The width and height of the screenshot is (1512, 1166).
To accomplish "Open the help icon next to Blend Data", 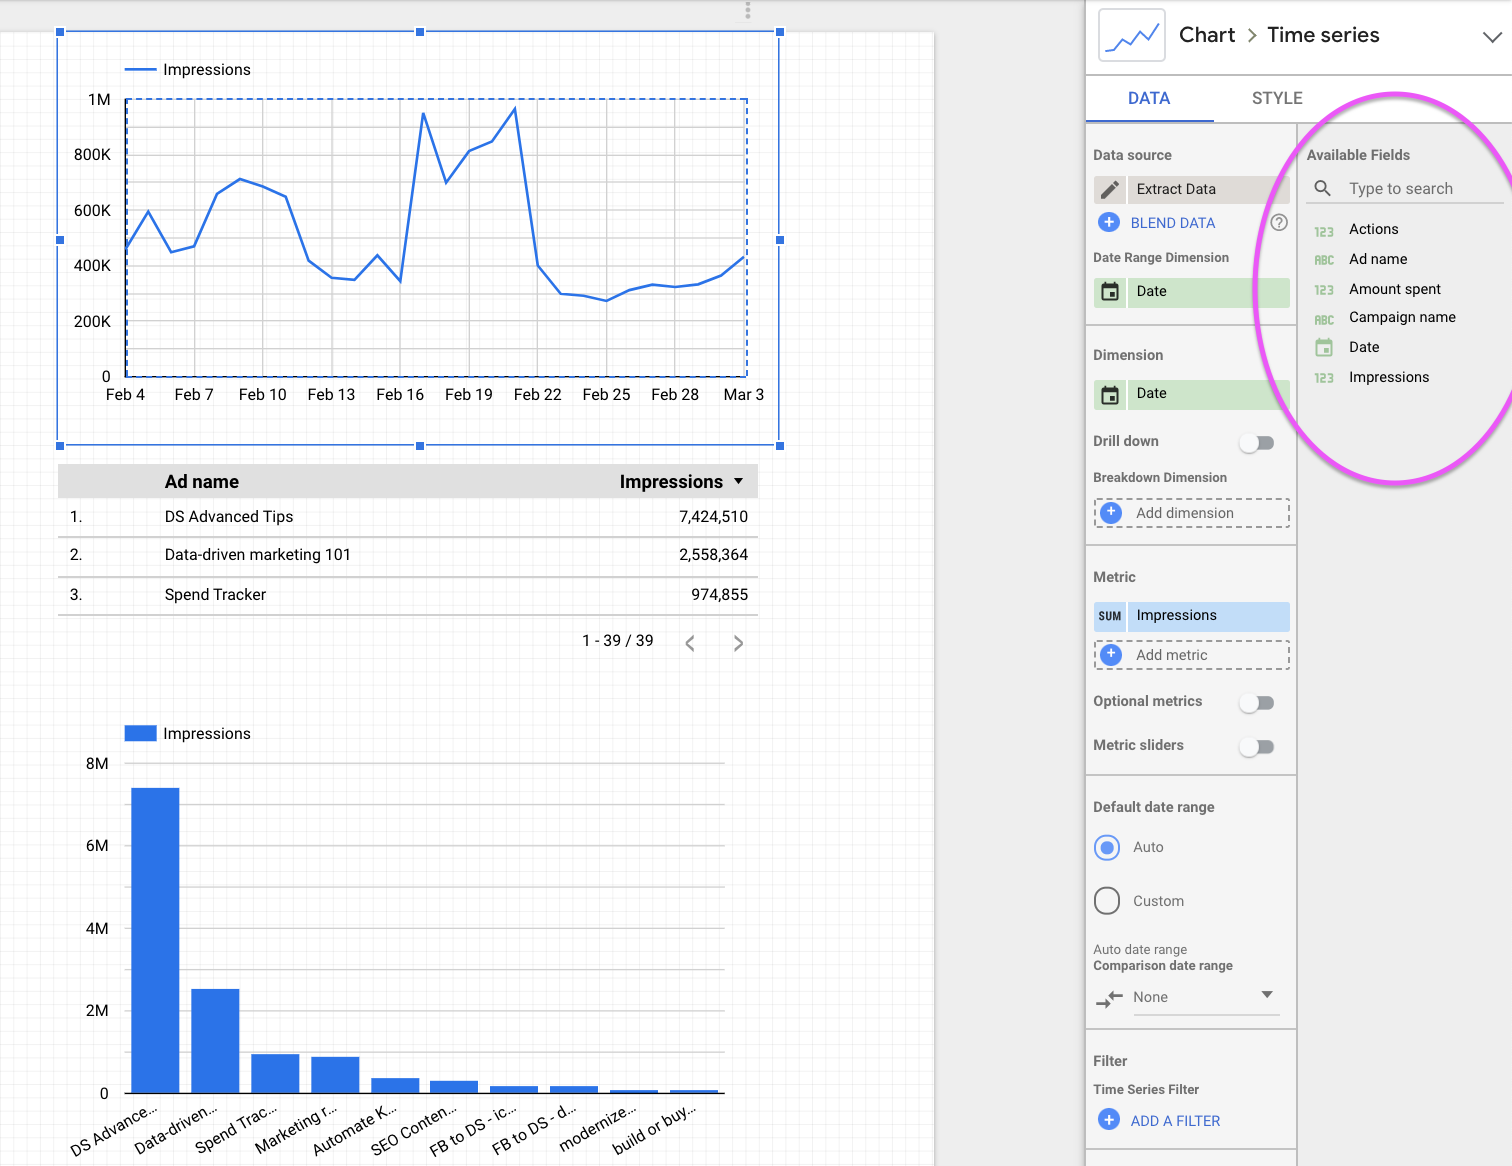I will click(x=1278, y=222).
